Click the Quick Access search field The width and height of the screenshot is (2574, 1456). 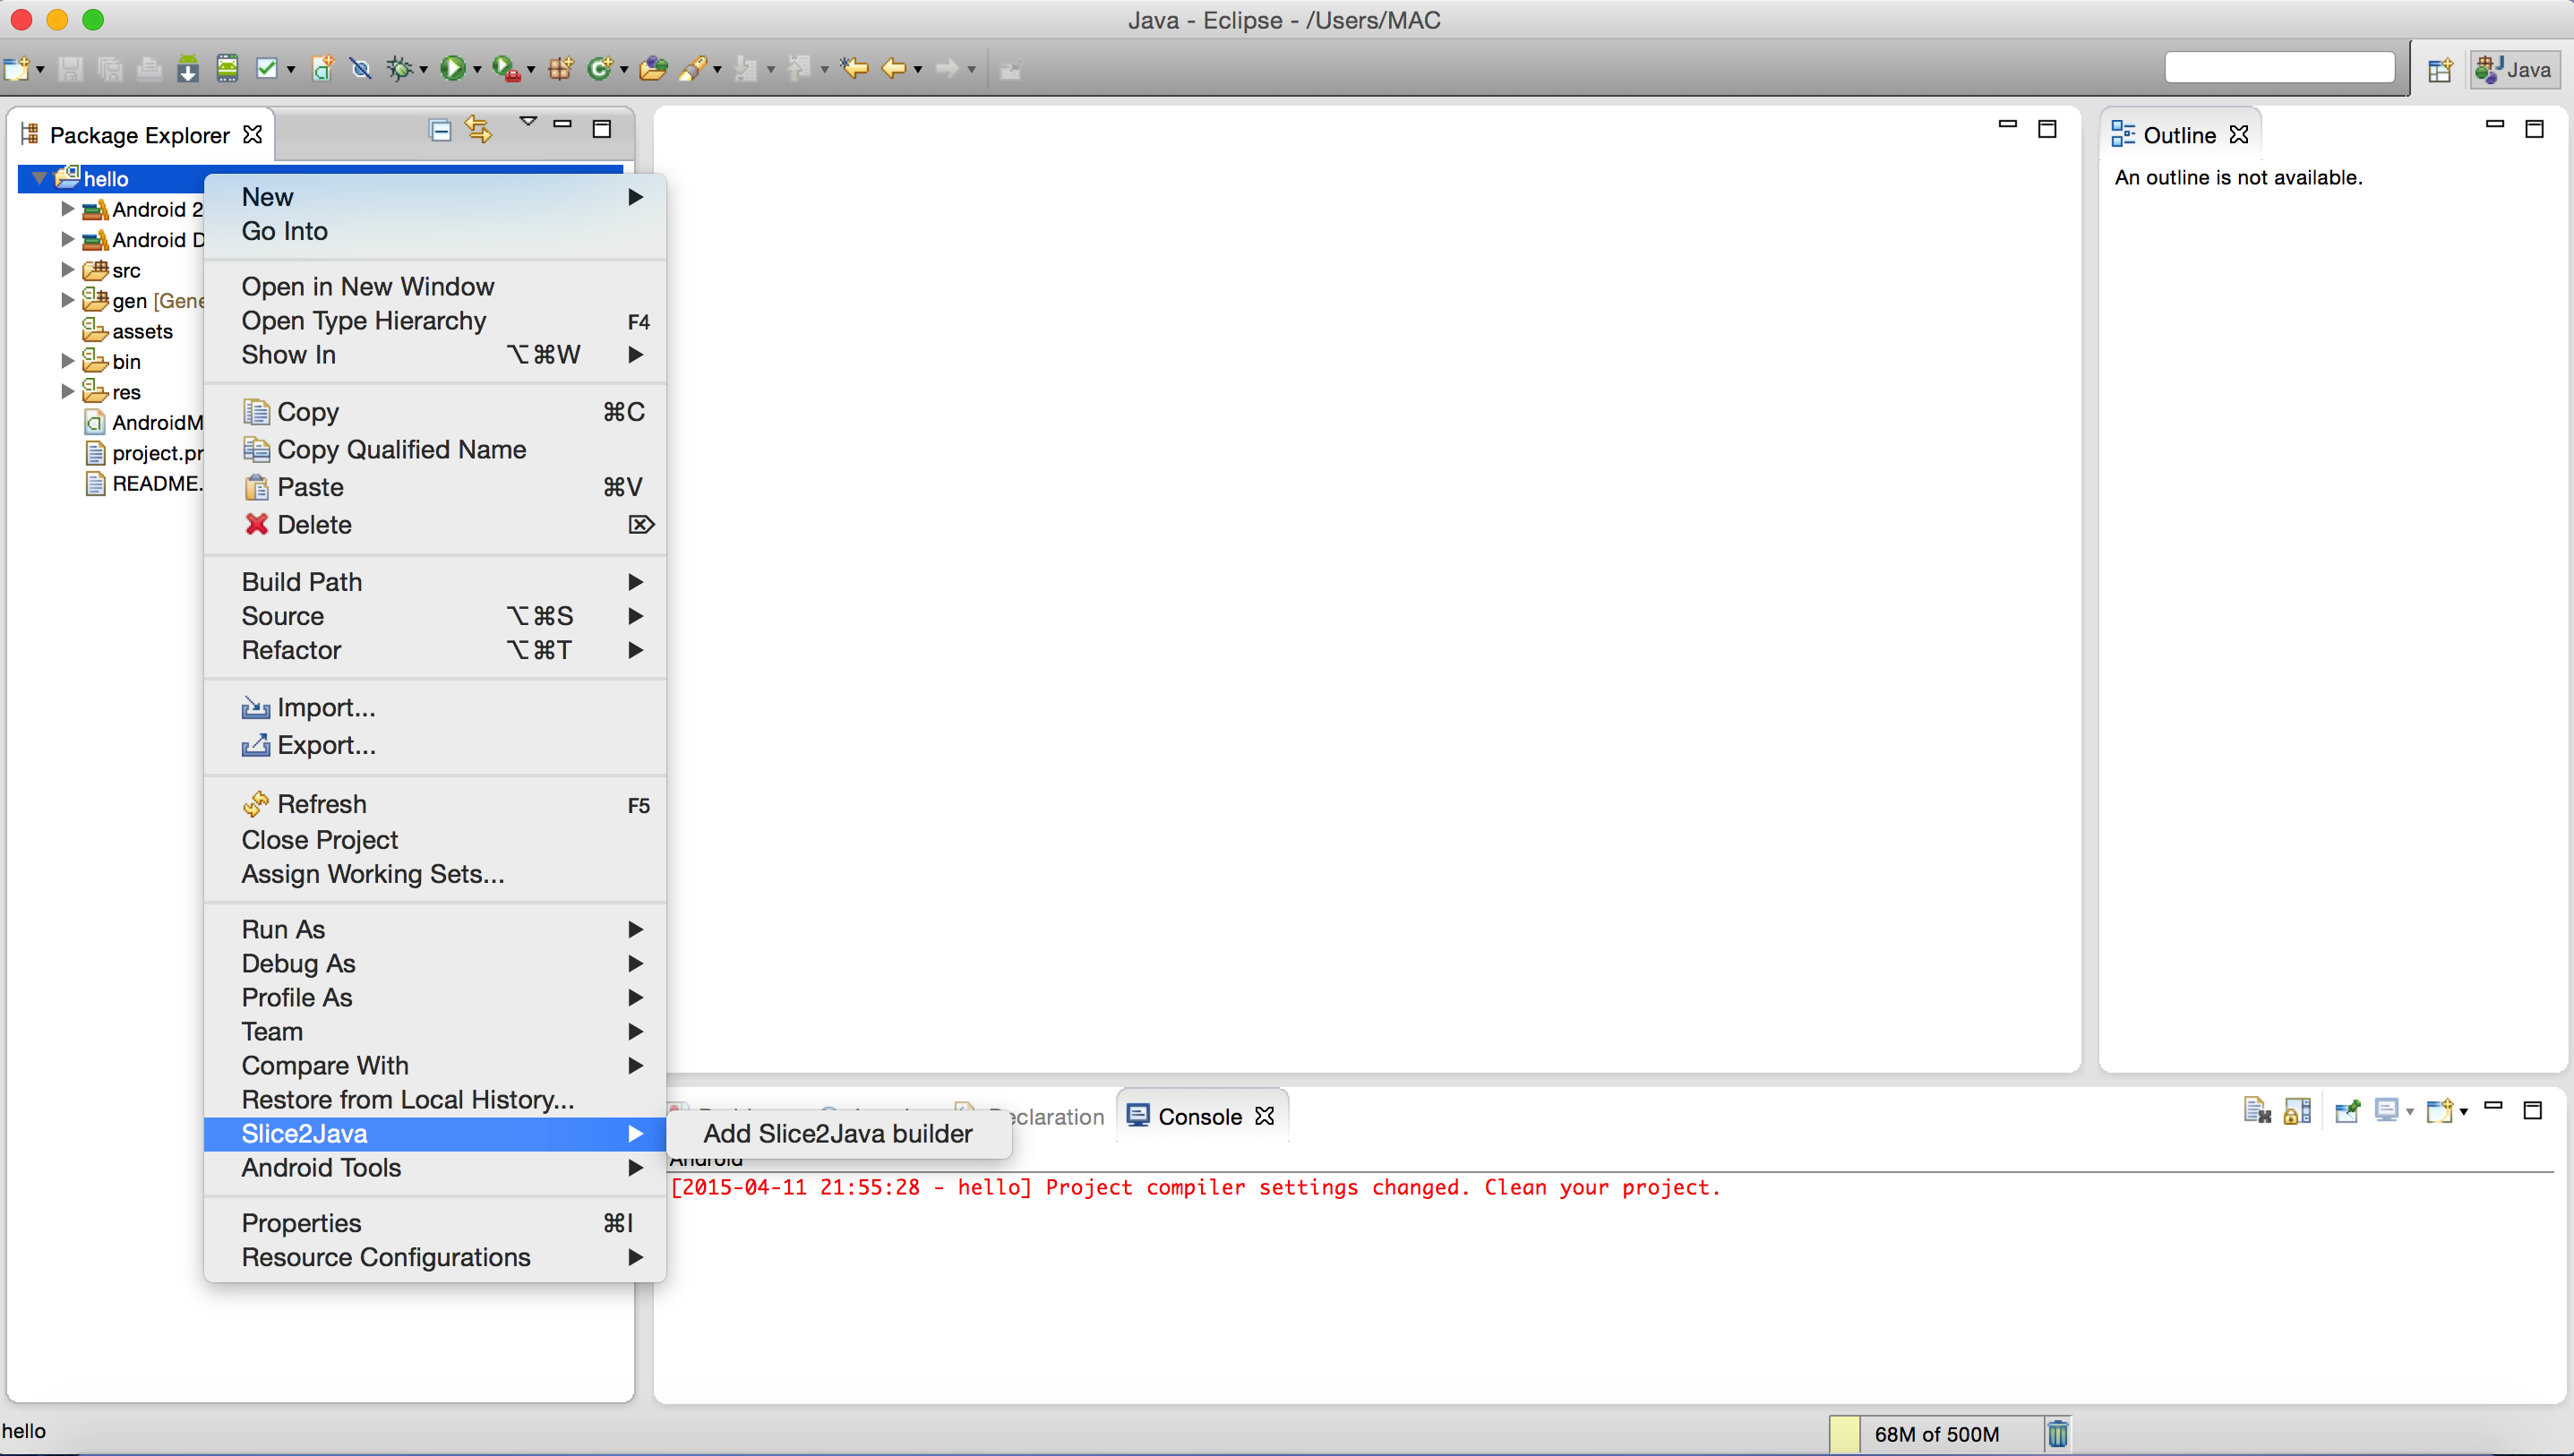tap(2278, 68)
